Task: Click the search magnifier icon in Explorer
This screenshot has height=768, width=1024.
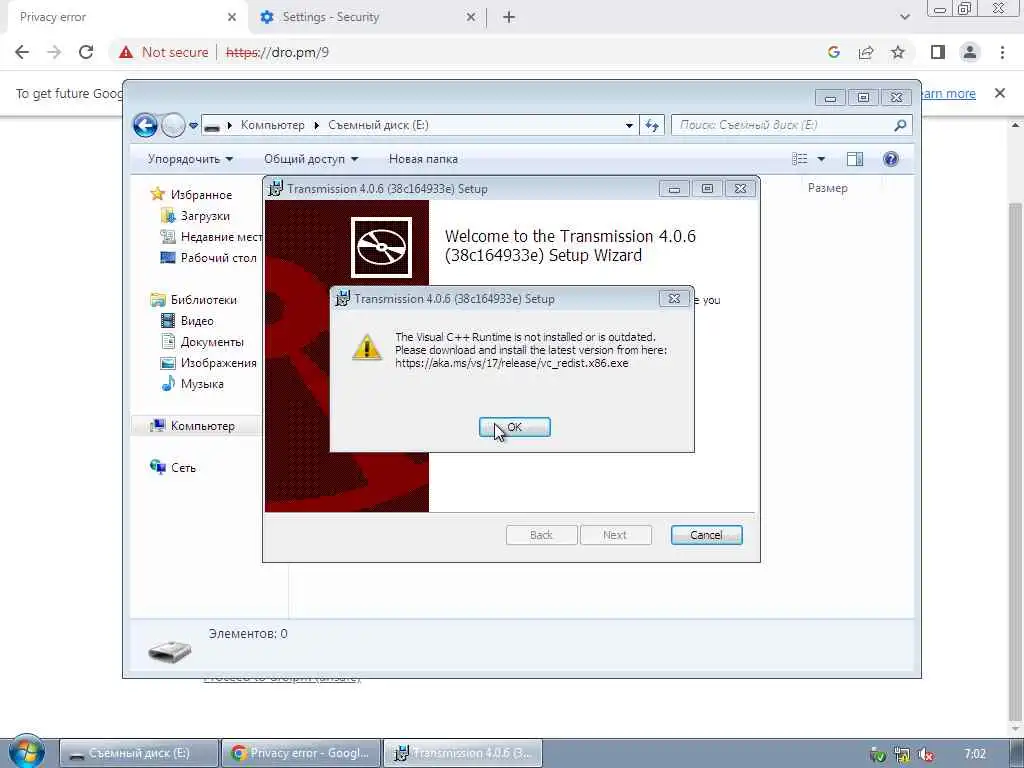Action: tap(901, 125)
